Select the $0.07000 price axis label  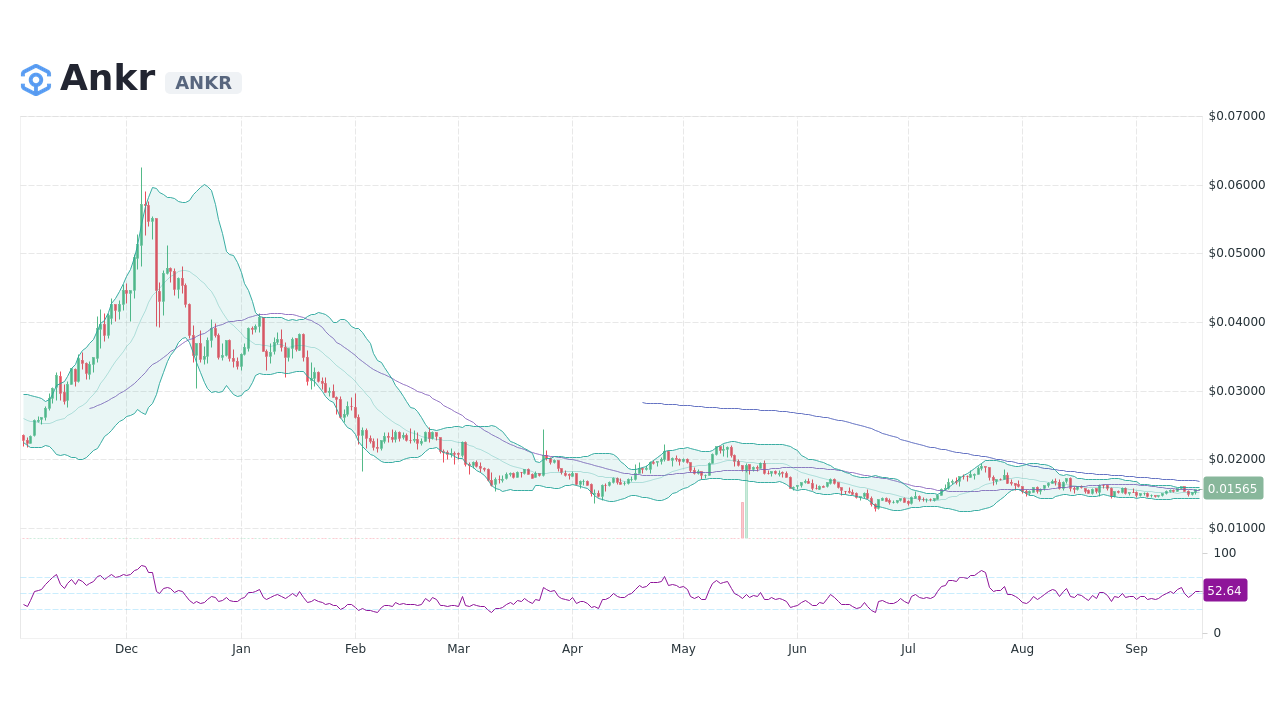(x=1235, y=116)
